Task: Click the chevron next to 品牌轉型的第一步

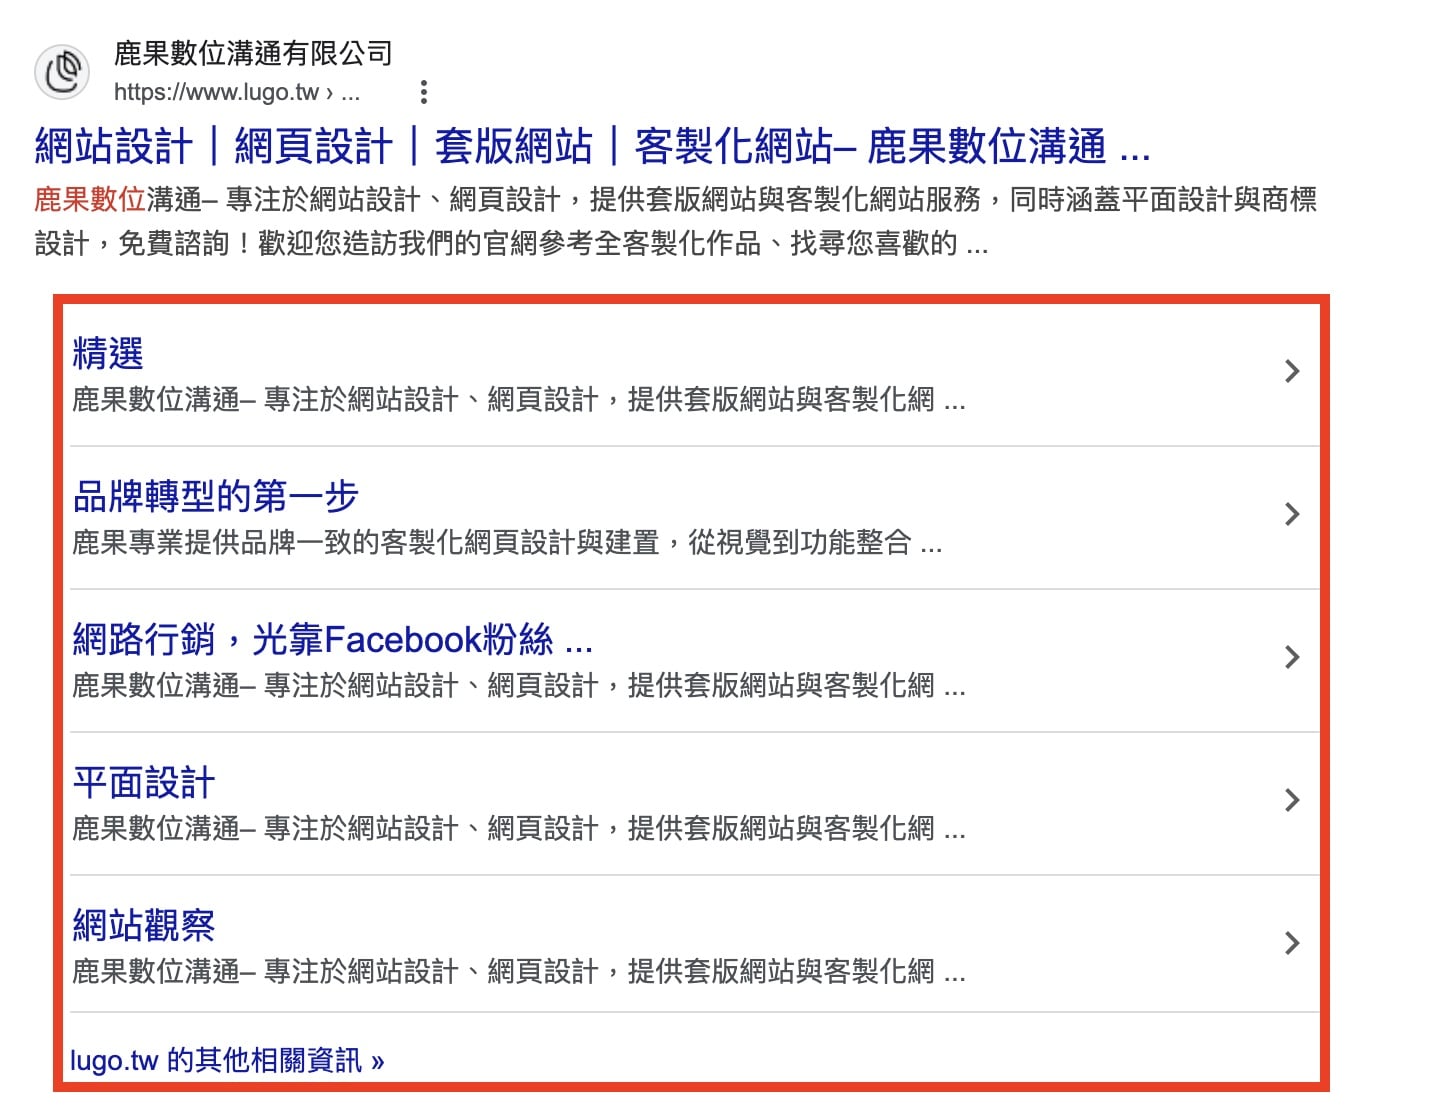Action: pyautogui.click(x=1291, y=514)
